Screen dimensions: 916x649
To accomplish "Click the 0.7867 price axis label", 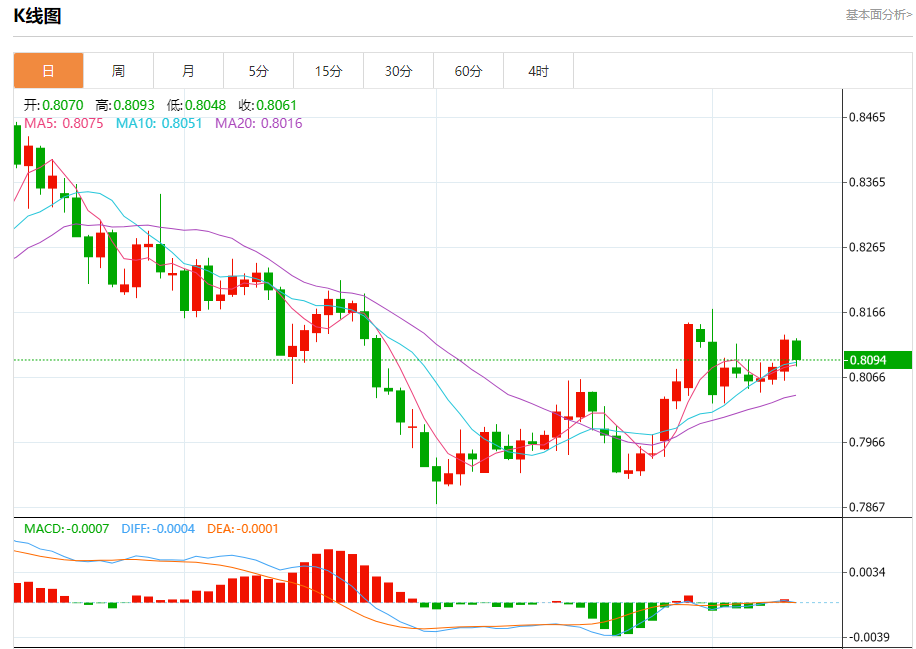I will 867,507.
